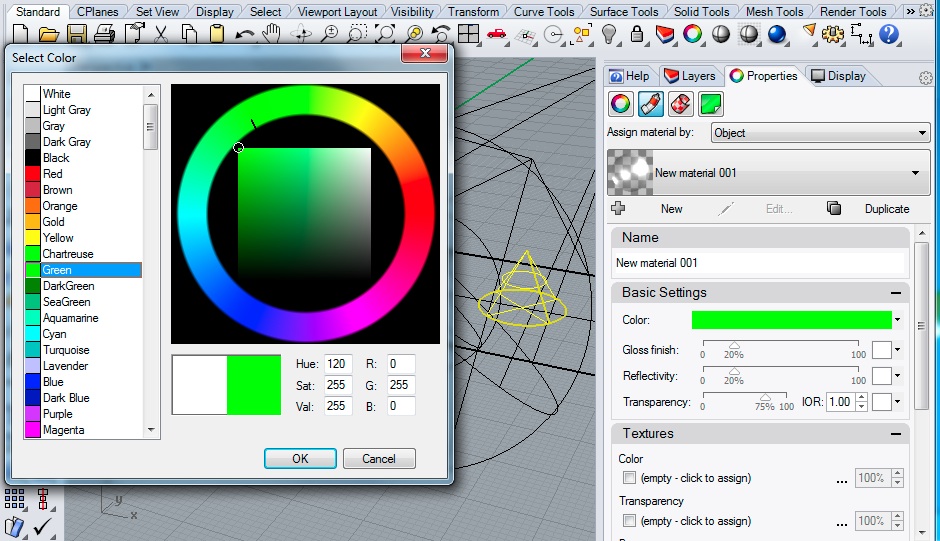Viewport: 940px width, 541px height.
Task: Open the Display panel tab
Action: (x=838, y=76)
